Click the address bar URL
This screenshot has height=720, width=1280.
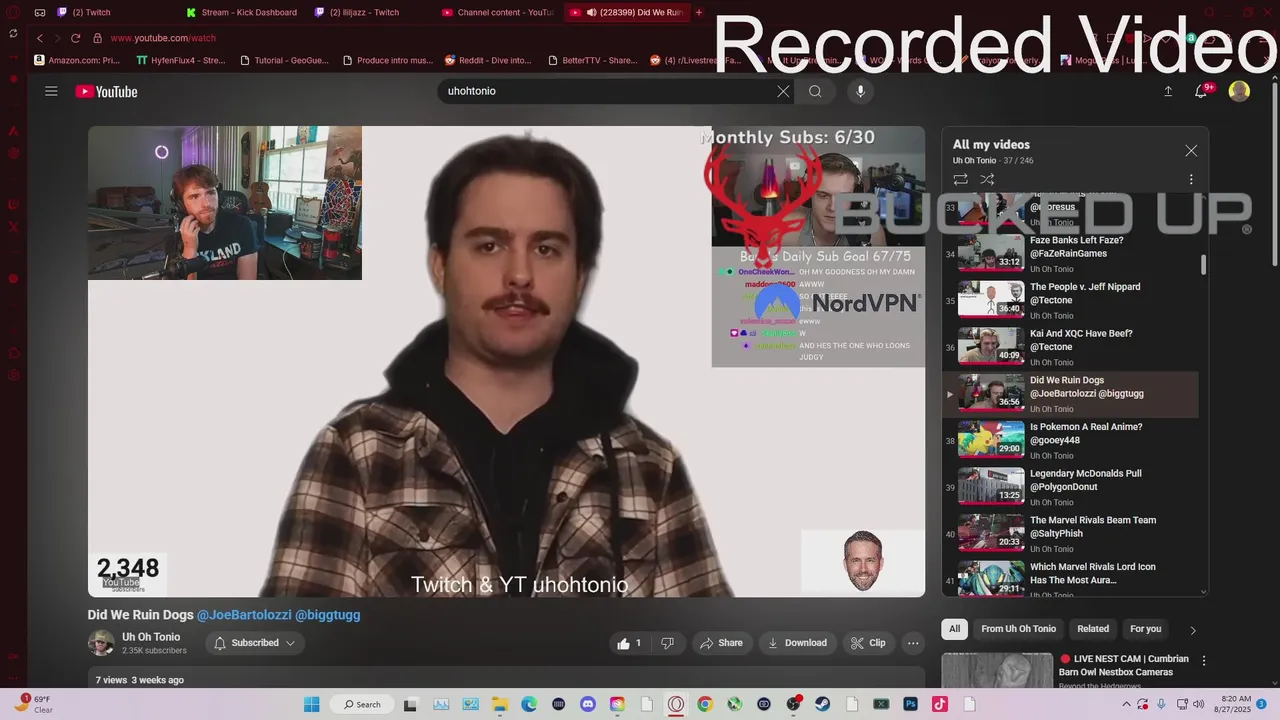pos(163,38)
